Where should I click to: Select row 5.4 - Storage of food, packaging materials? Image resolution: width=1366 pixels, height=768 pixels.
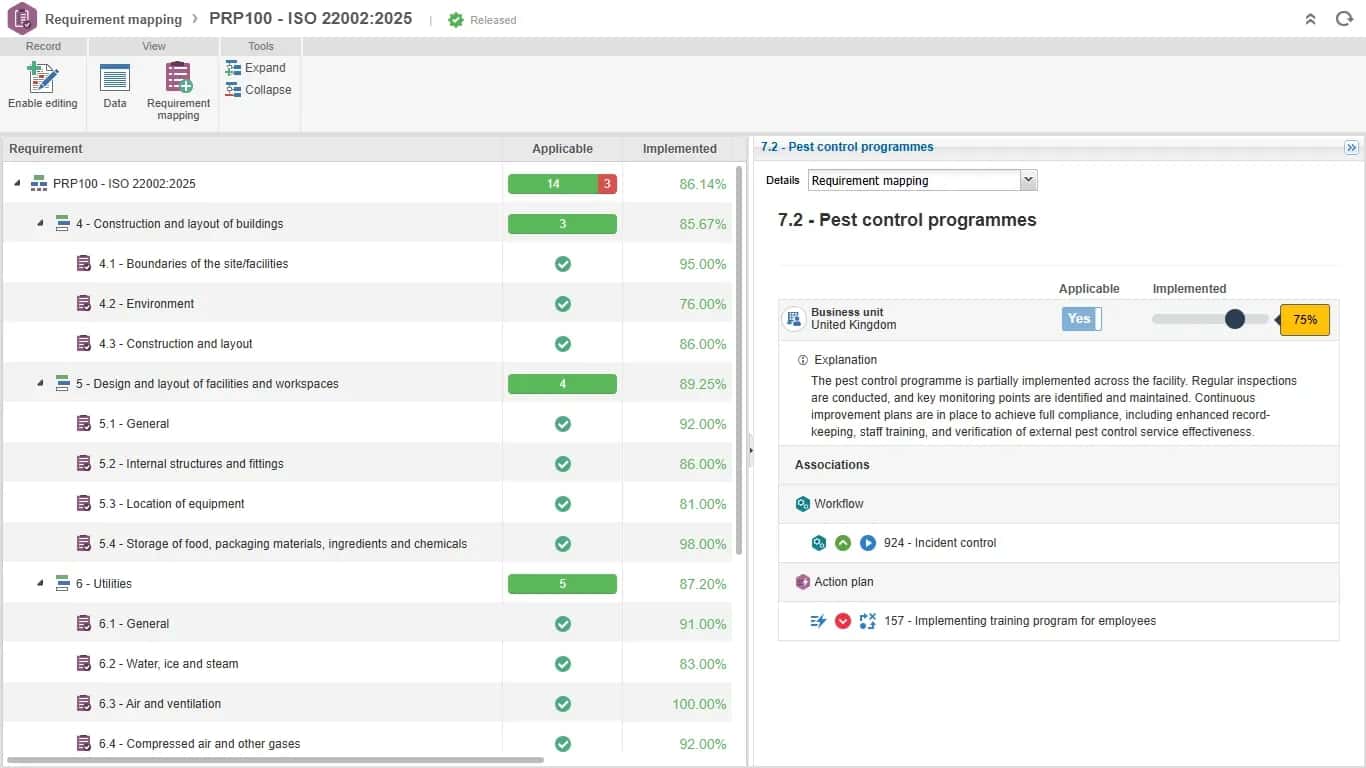tap(367, 544)
